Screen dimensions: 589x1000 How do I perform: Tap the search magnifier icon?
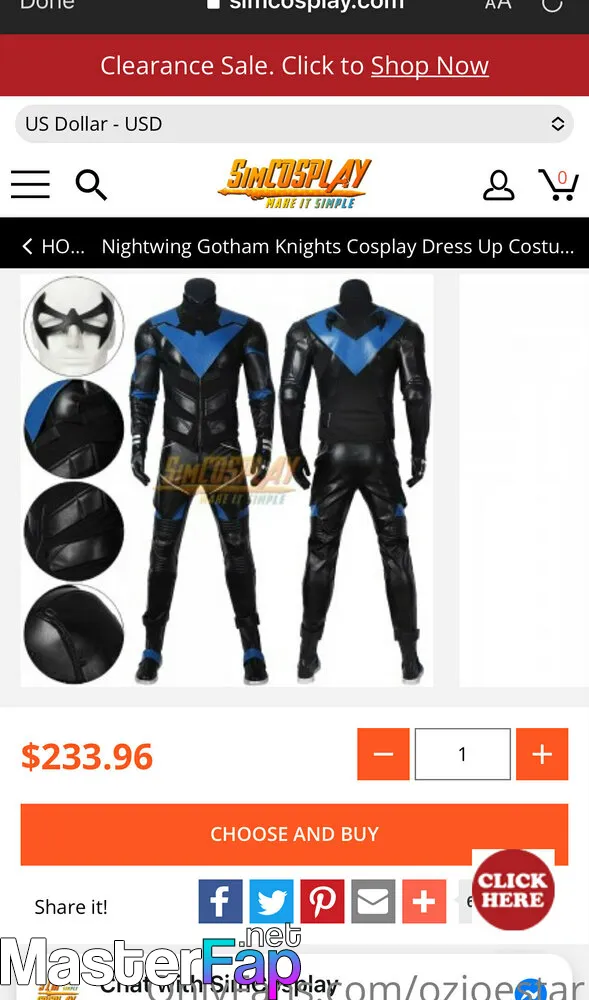point(91,185)
